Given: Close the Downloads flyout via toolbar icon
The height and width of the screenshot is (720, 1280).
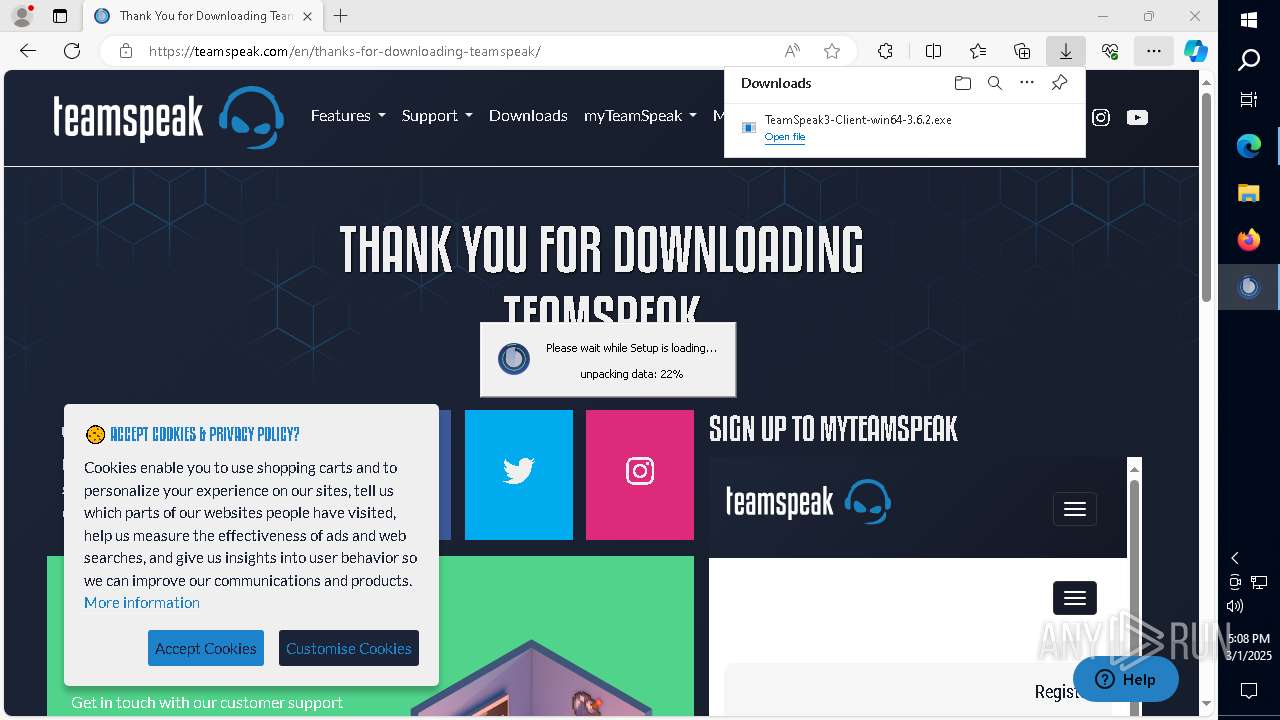Looking at the screenshot, I should (x=1066, y=51).
